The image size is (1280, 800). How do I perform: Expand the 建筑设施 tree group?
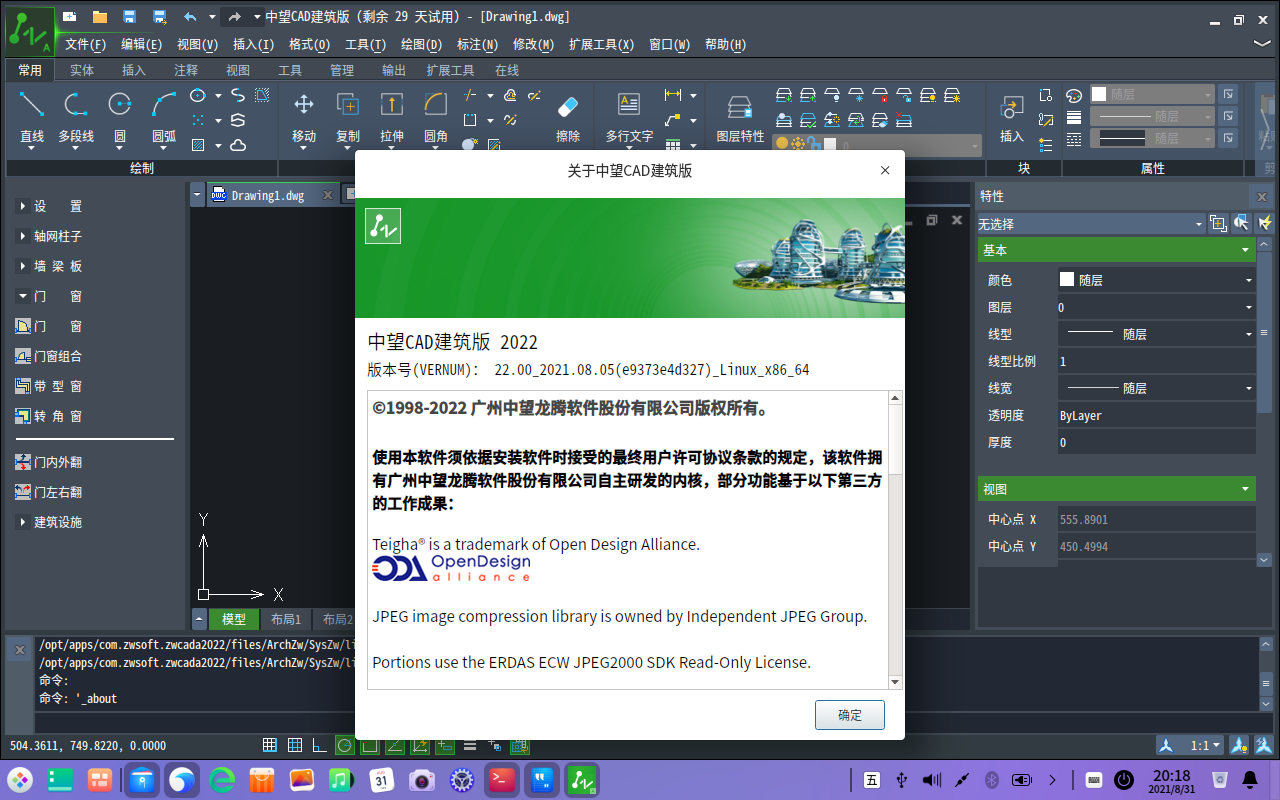23,522
